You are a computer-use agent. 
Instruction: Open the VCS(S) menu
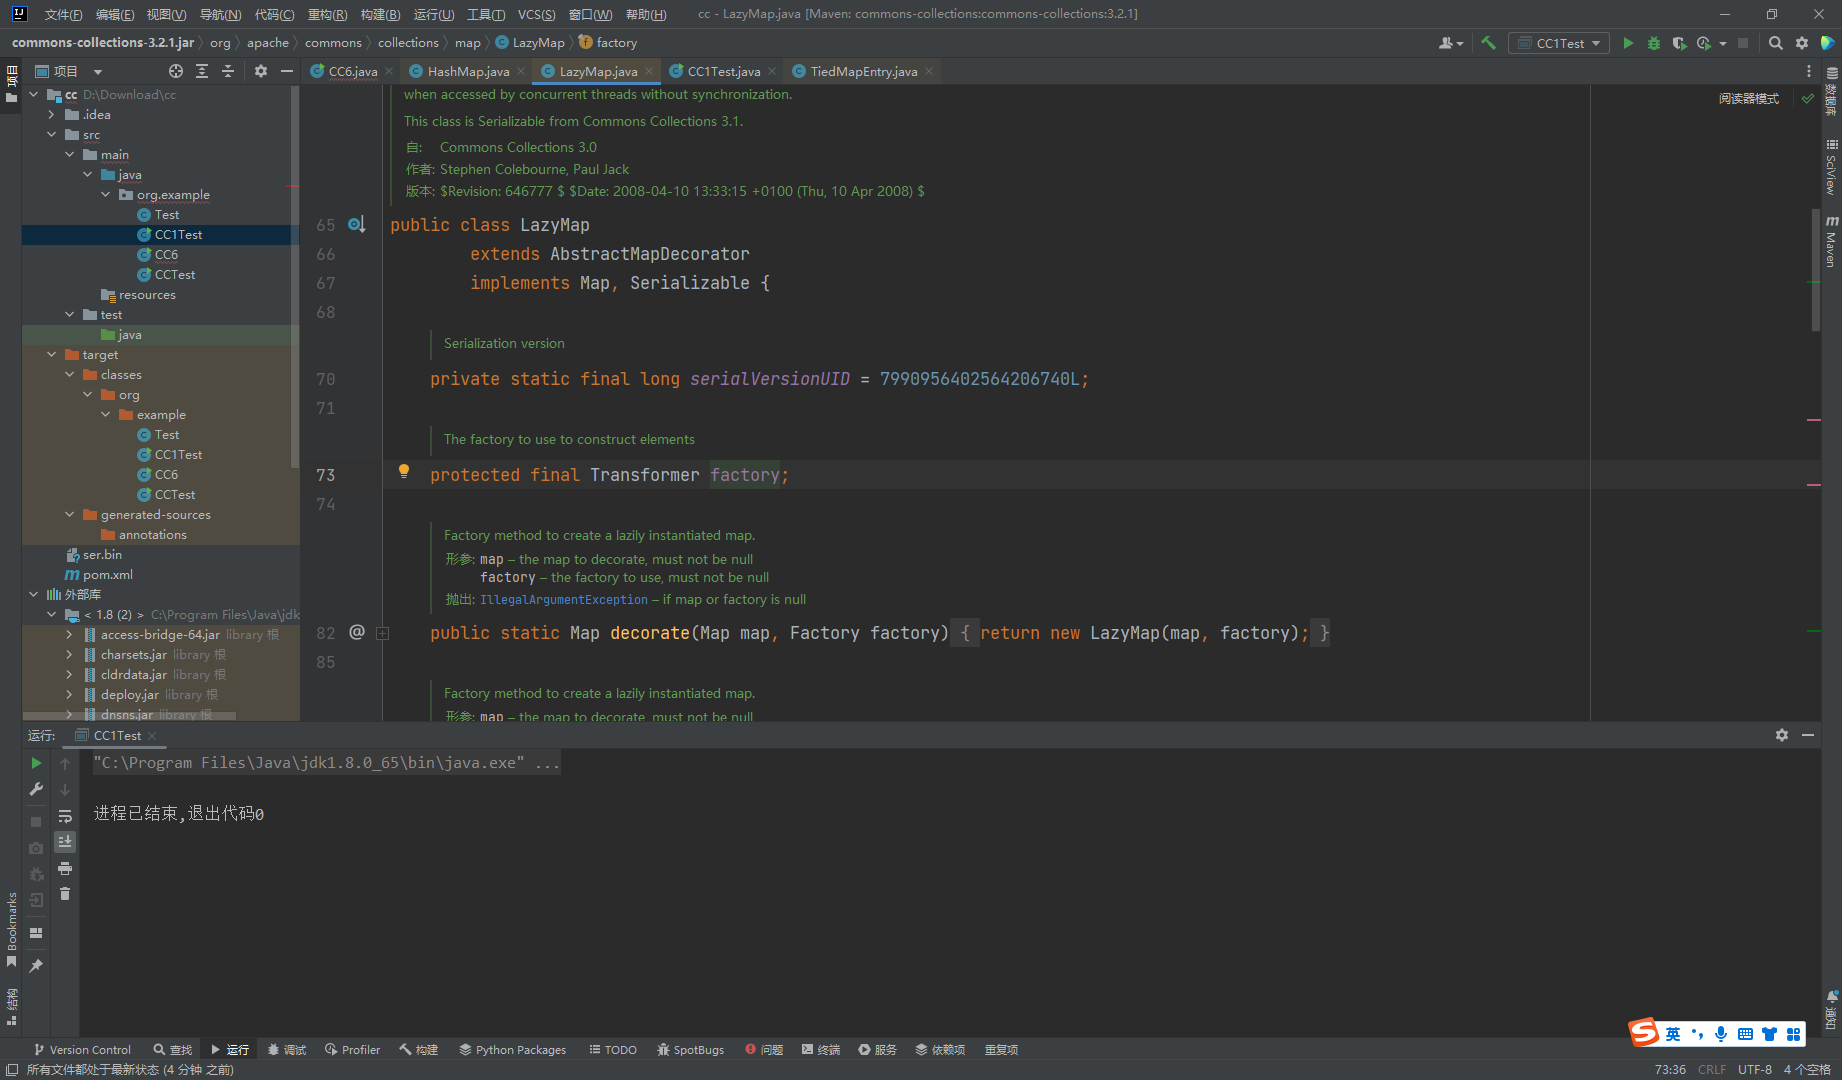tap(536, 14)
